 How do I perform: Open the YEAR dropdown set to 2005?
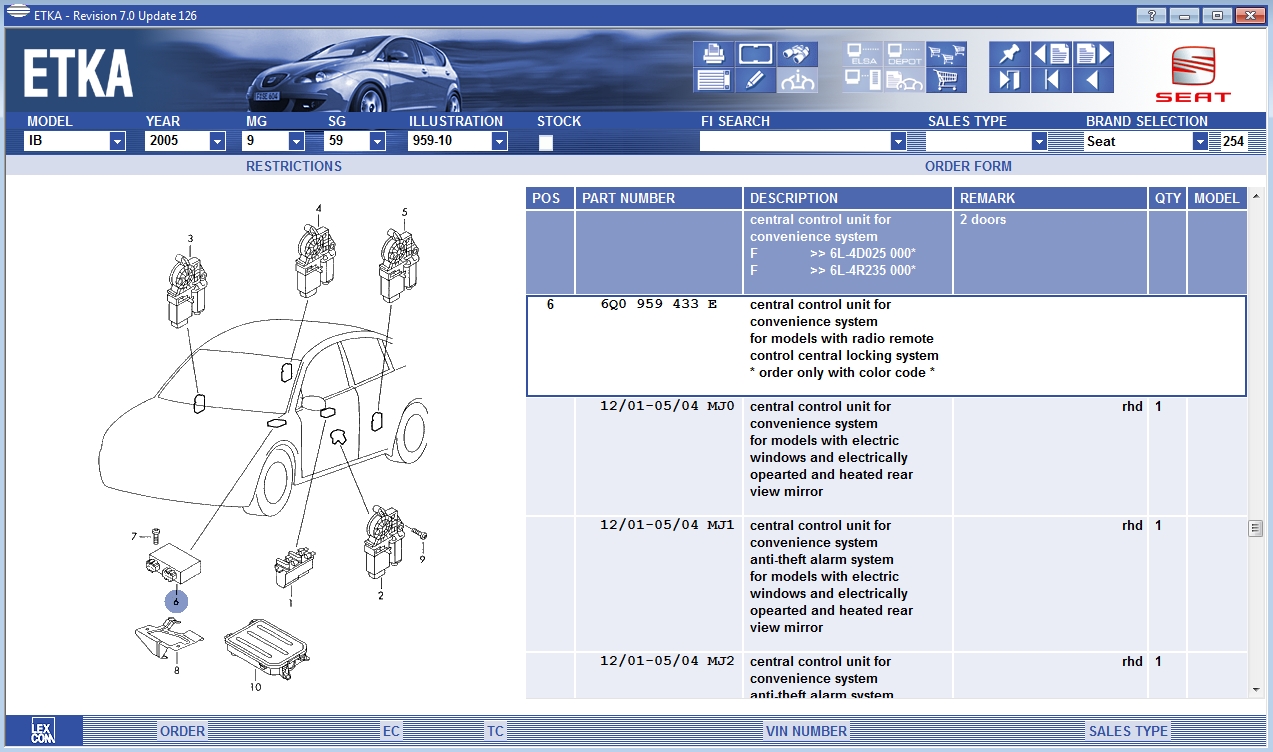pyautogui.click(x=218, y=141)
